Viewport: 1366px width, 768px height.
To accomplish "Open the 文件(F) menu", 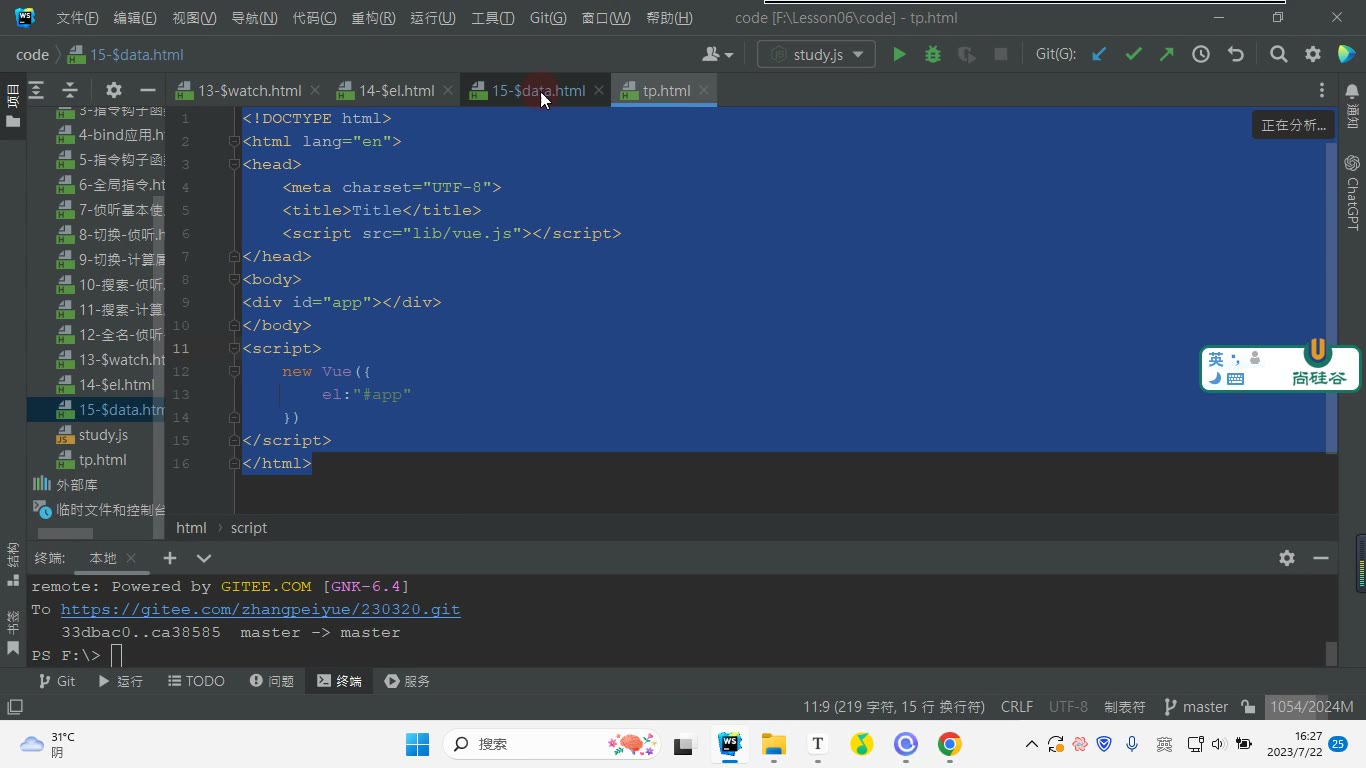I will tap(77, 18).
